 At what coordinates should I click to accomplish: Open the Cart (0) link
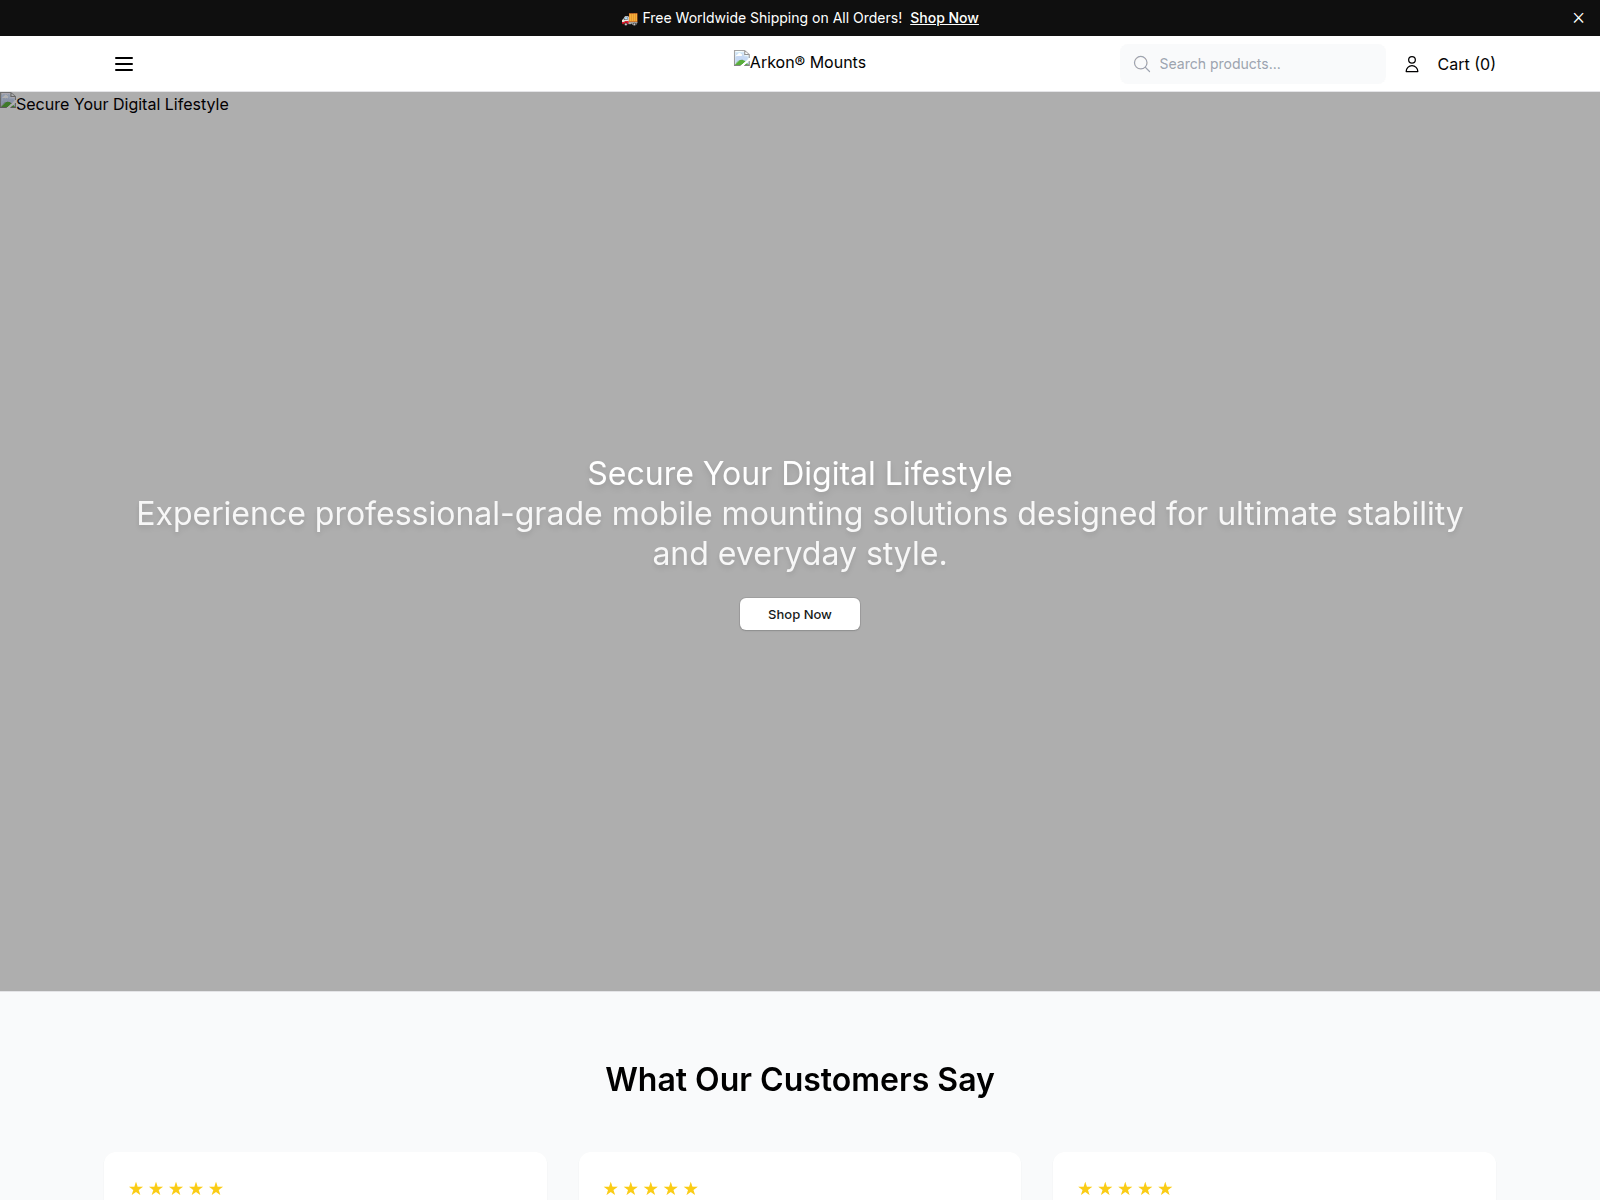(x=1466, y=64)
